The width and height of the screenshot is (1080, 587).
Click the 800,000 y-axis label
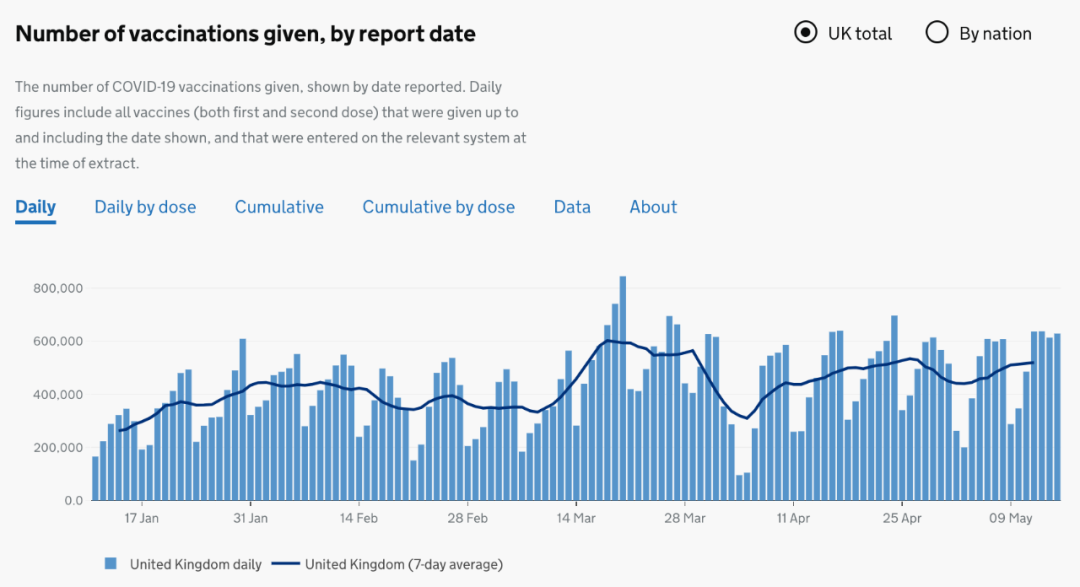pos(58,289)
